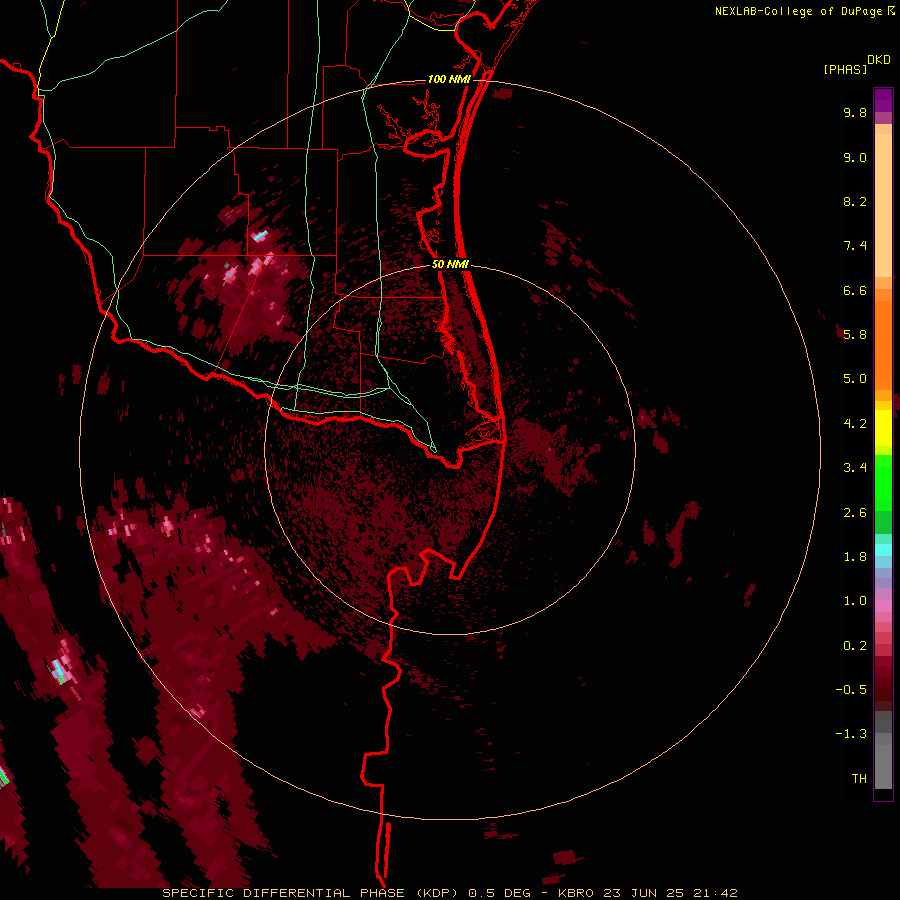Click the 5.8 value on the legend
The height and width of the screenshot is (900, 900).
855,335
